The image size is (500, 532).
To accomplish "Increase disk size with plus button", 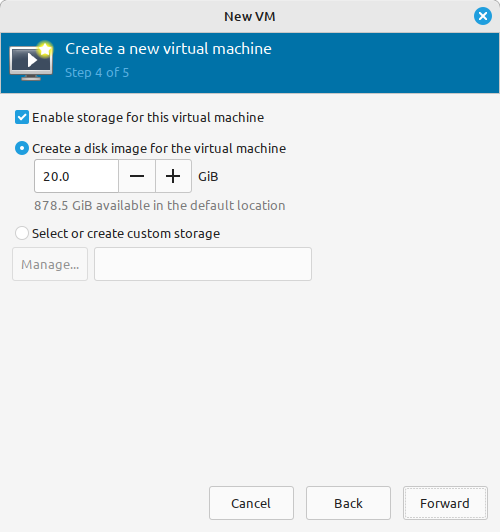I will click(173, 176).
